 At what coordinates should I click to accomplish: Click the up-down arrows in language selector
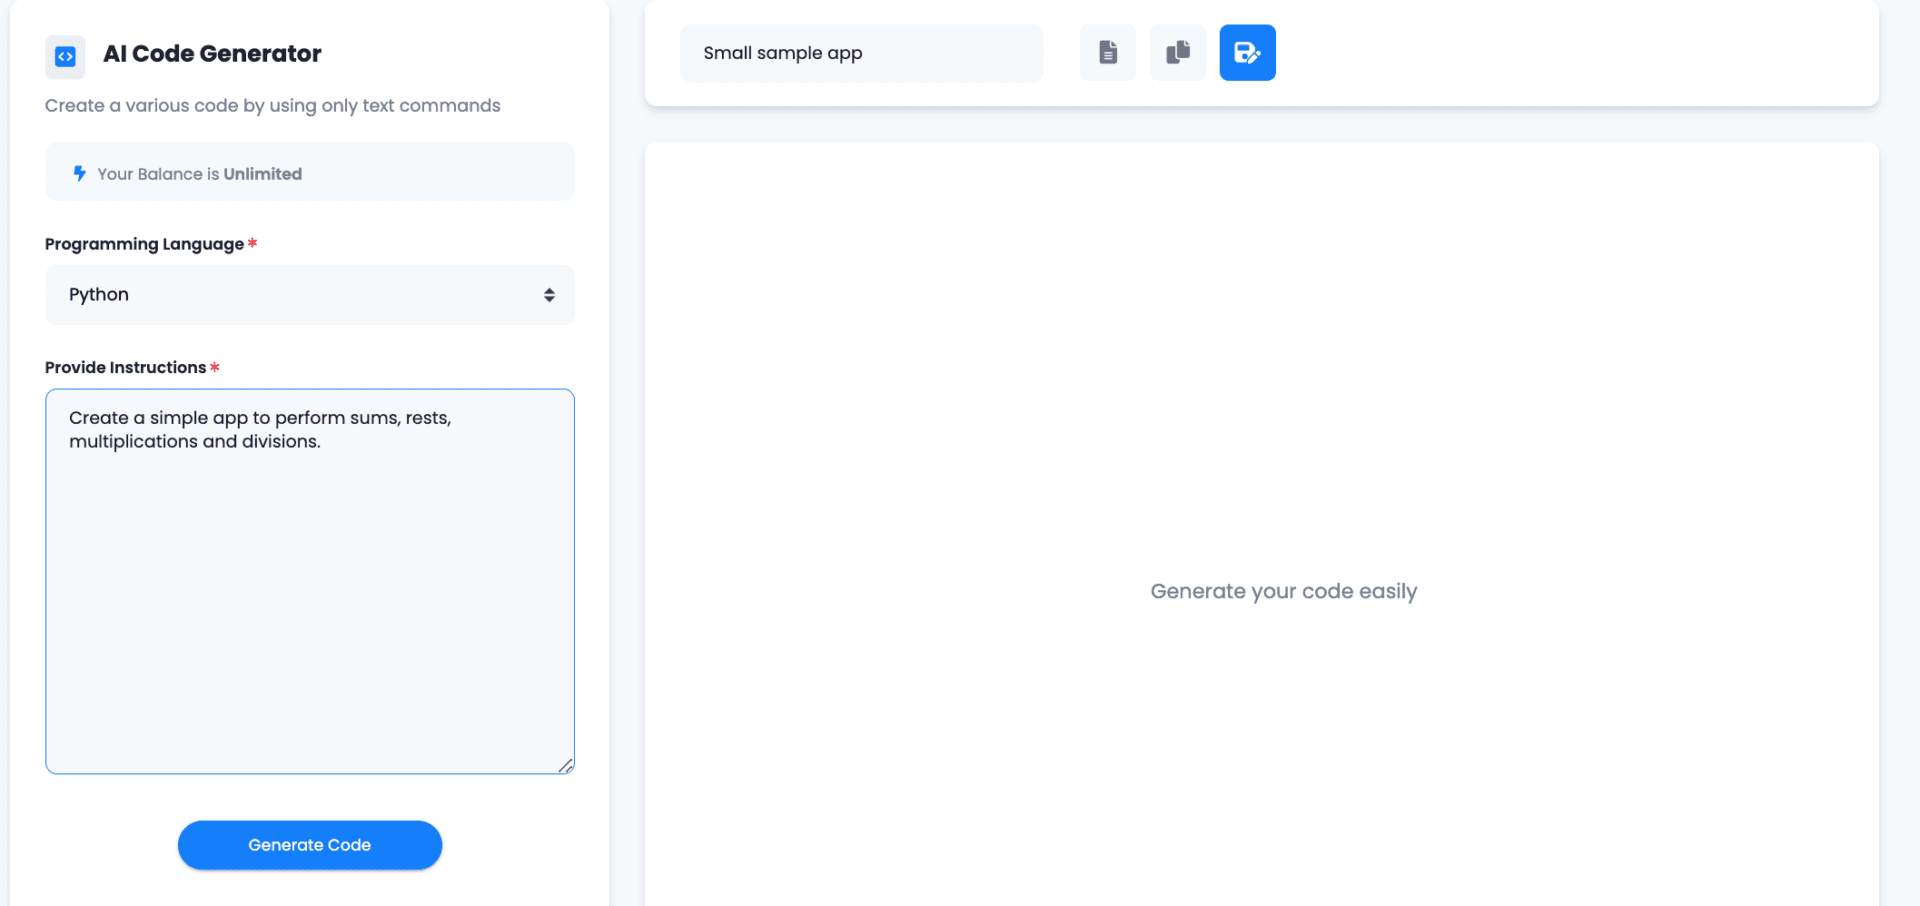pos(549,295)
